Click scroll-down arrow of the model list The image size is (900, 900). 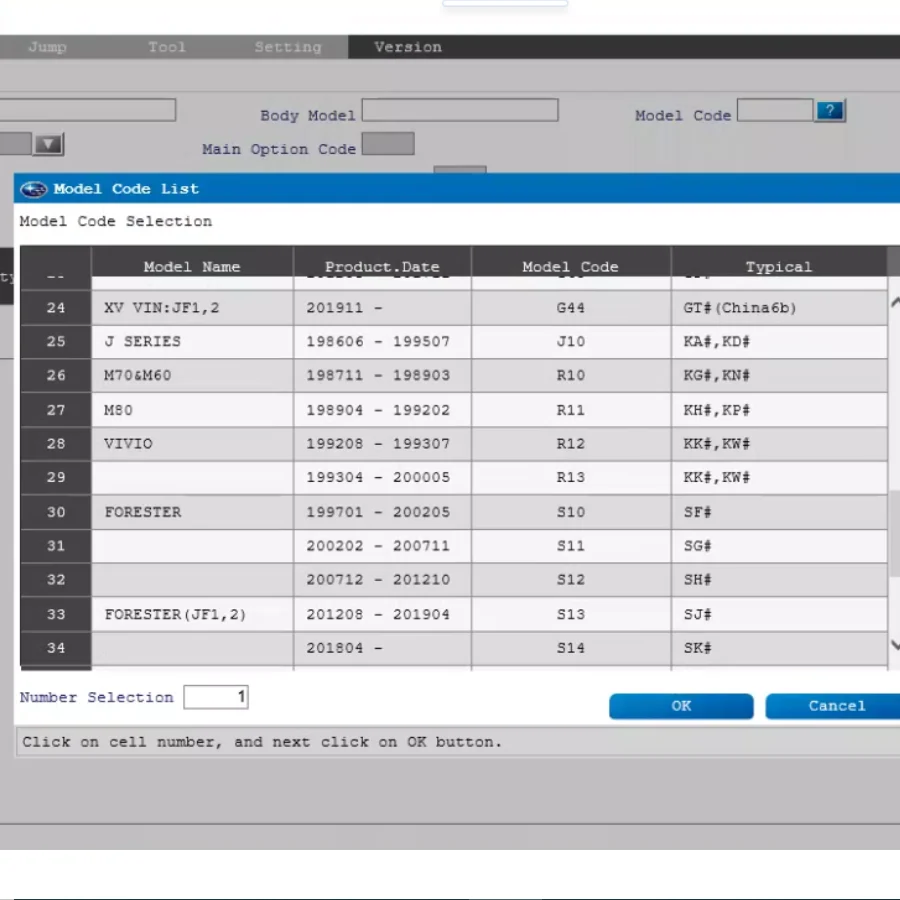coord(894,645)
